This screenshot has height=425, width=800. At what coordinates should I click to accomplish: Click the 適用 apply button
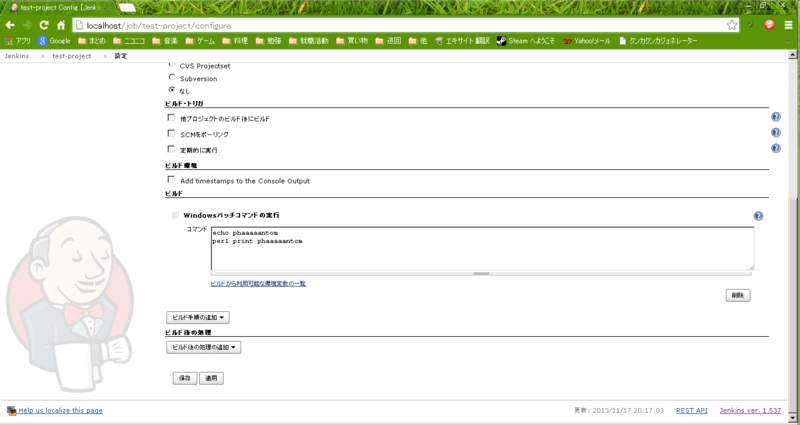click(x=211, y=378)
